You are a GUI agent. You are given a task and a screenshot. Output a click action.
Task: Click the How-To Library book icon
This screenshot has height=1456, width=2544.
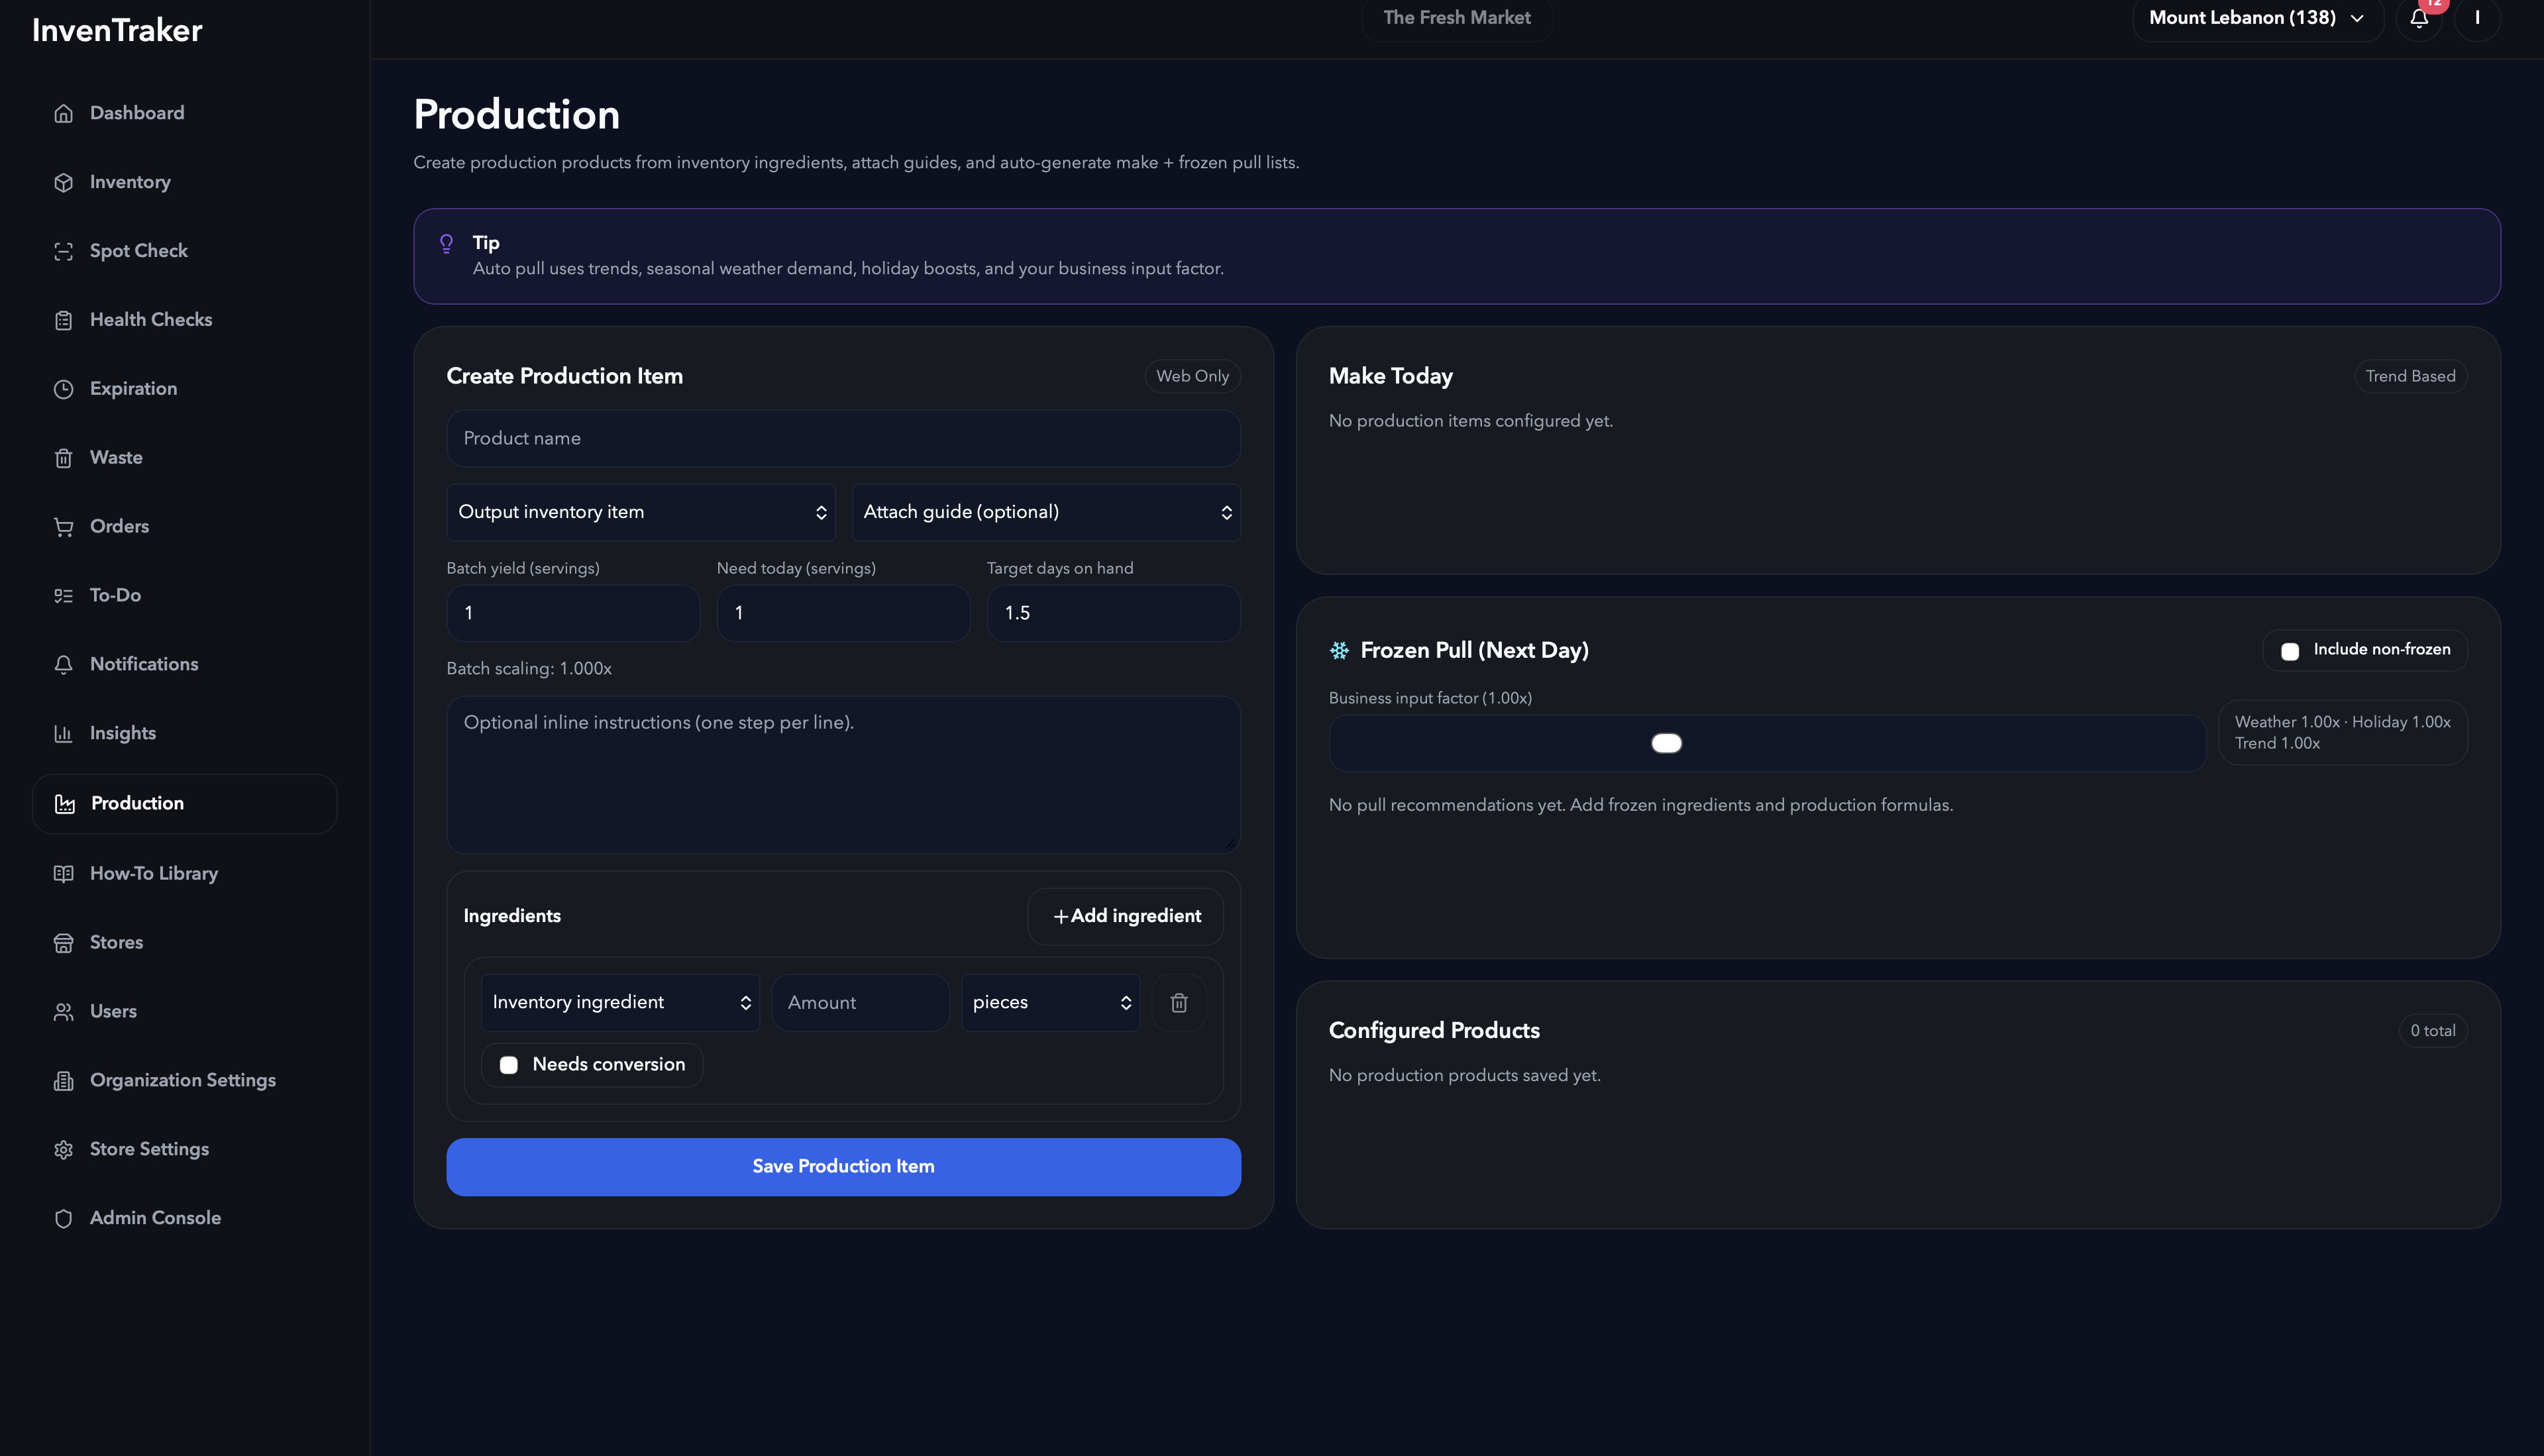pyautogui.click(x=63, y=874)
